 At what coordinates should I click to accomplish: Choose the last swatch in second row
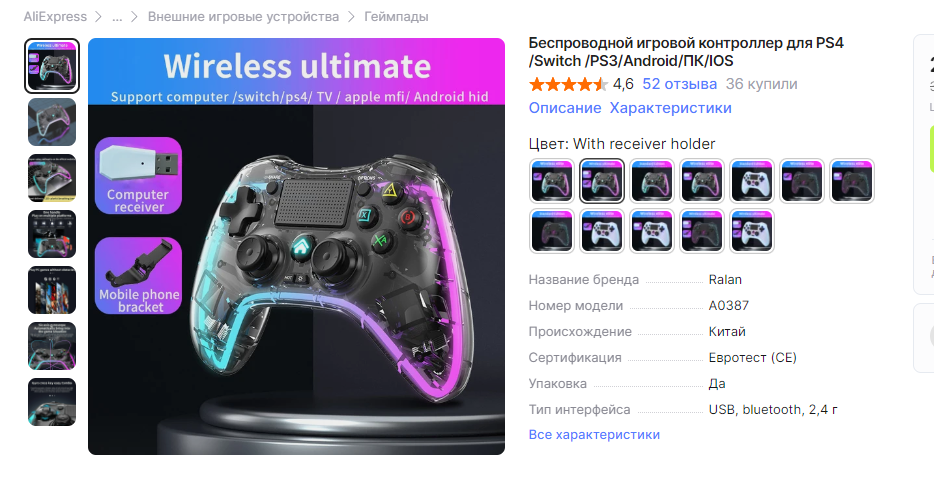click(752, 231)
